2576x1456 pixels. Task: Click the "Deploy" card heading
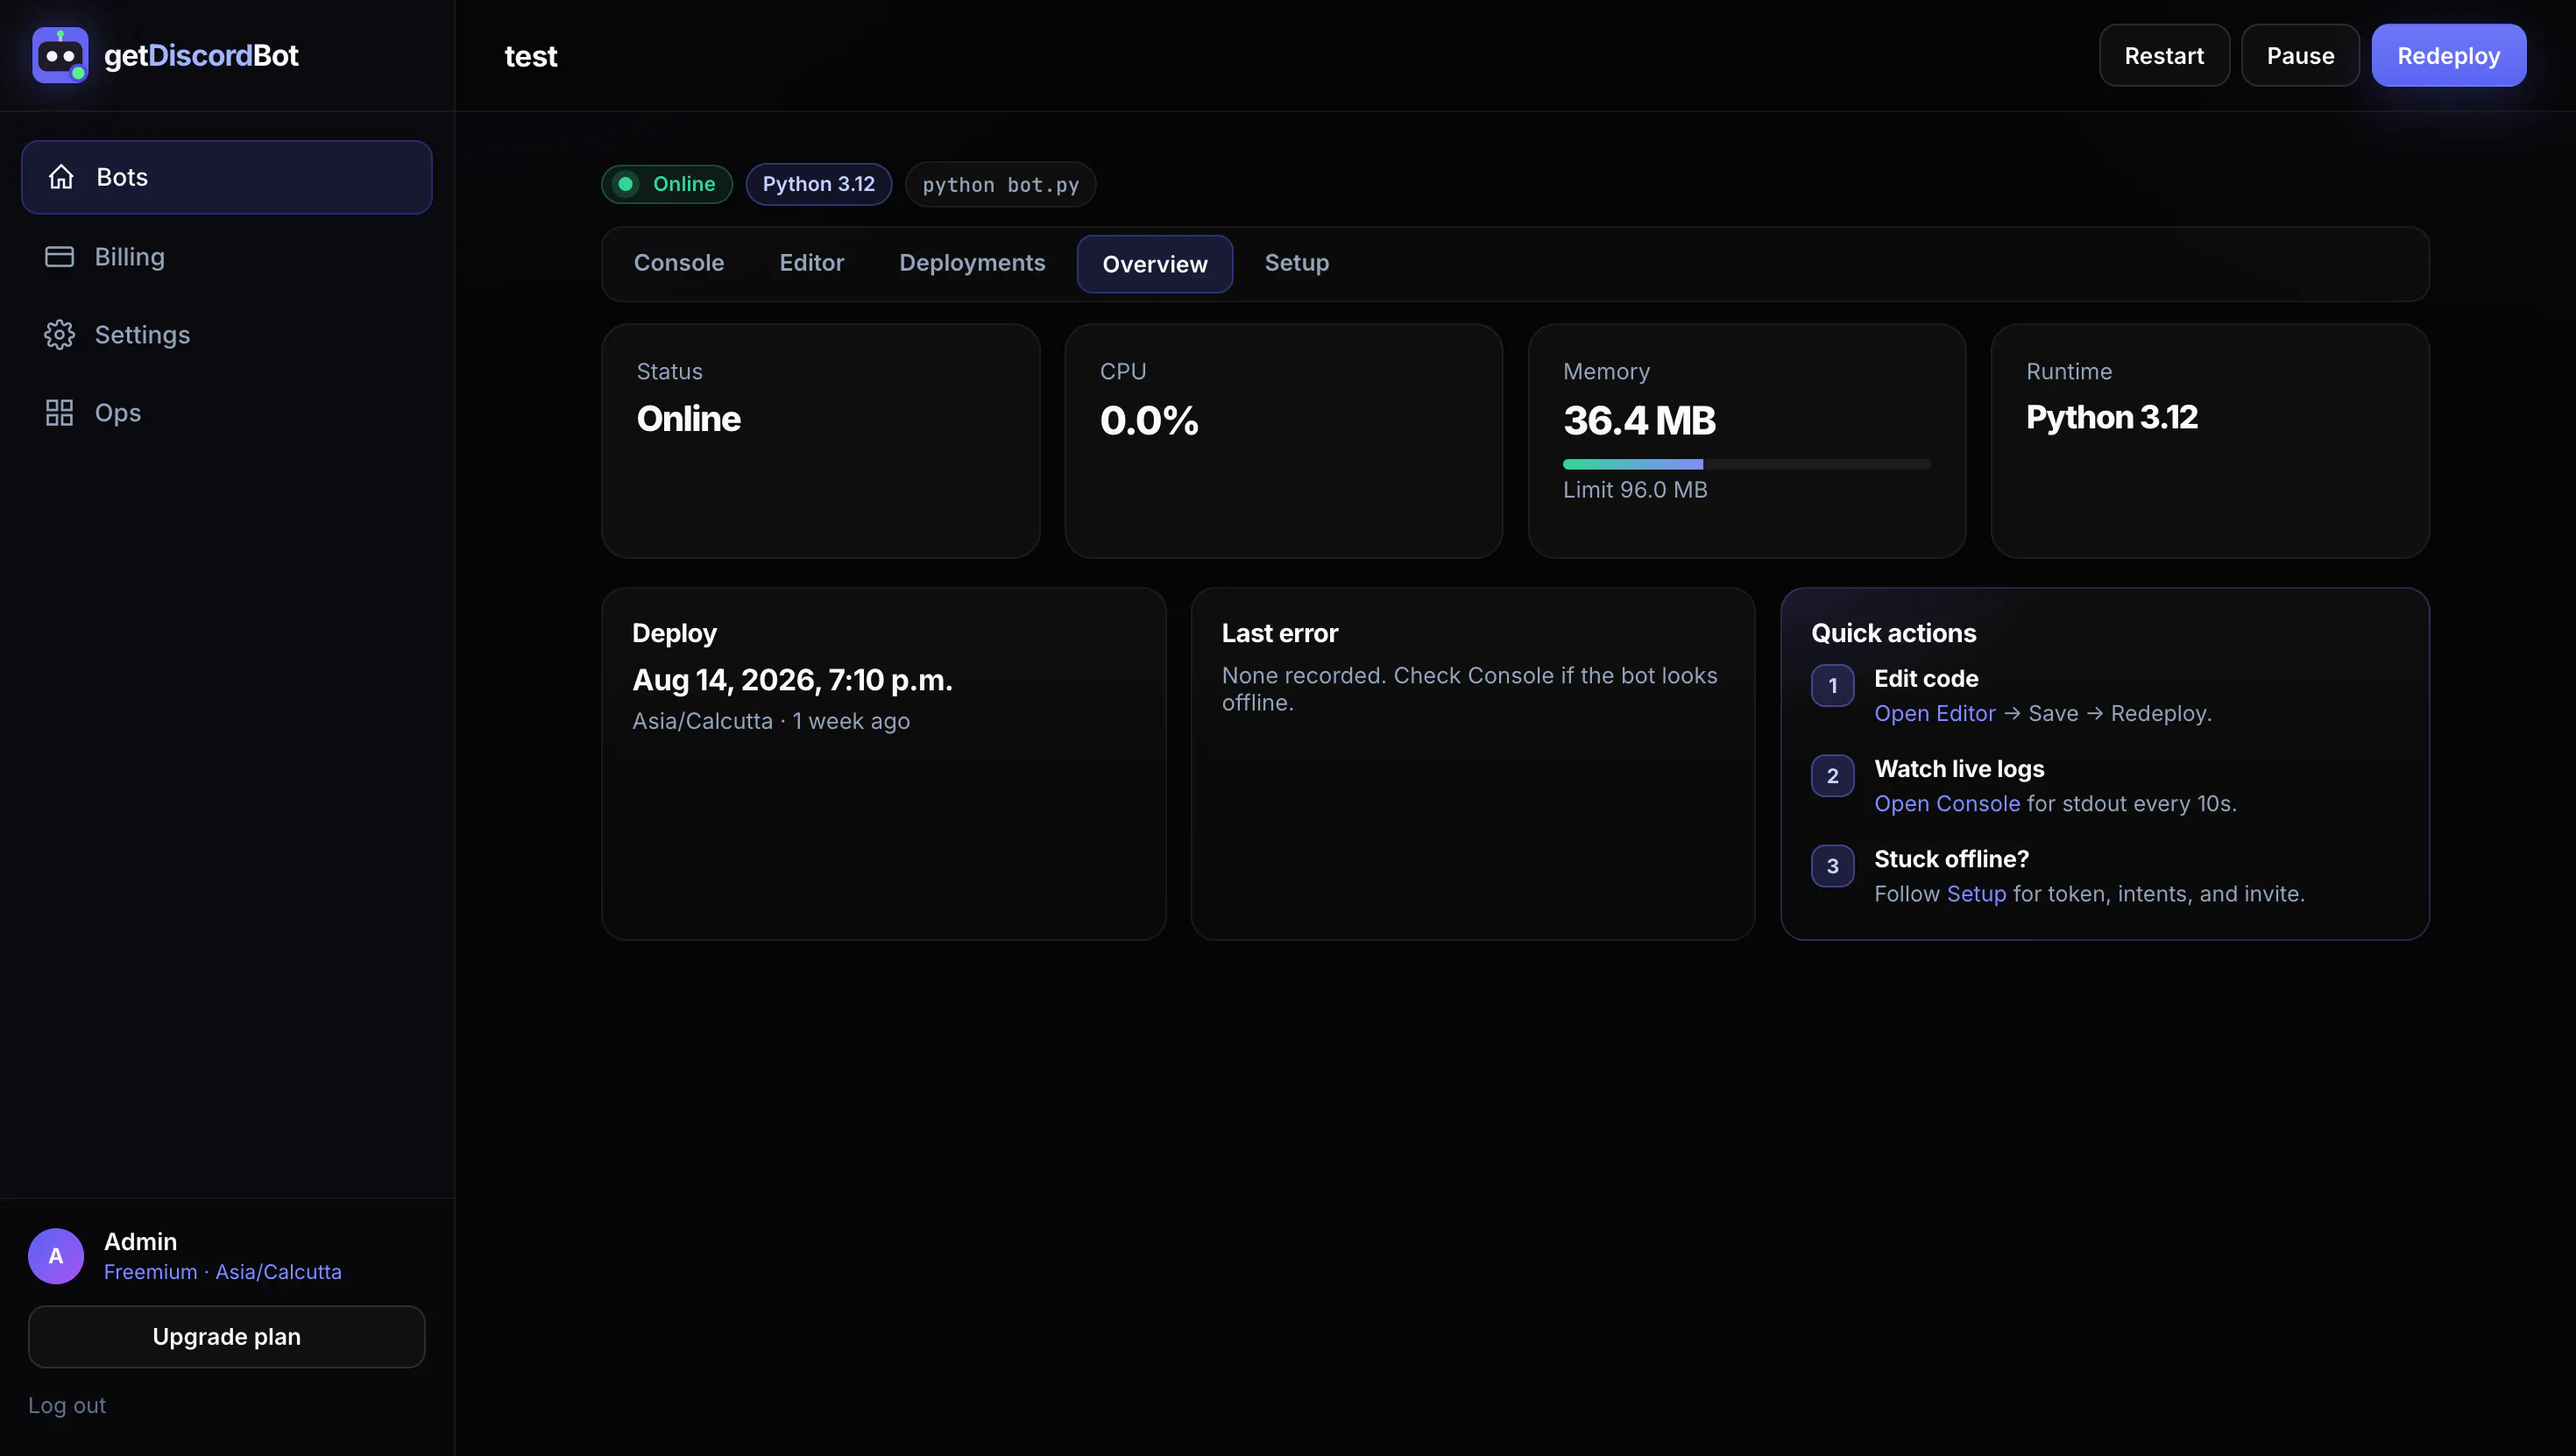(674, 633)
